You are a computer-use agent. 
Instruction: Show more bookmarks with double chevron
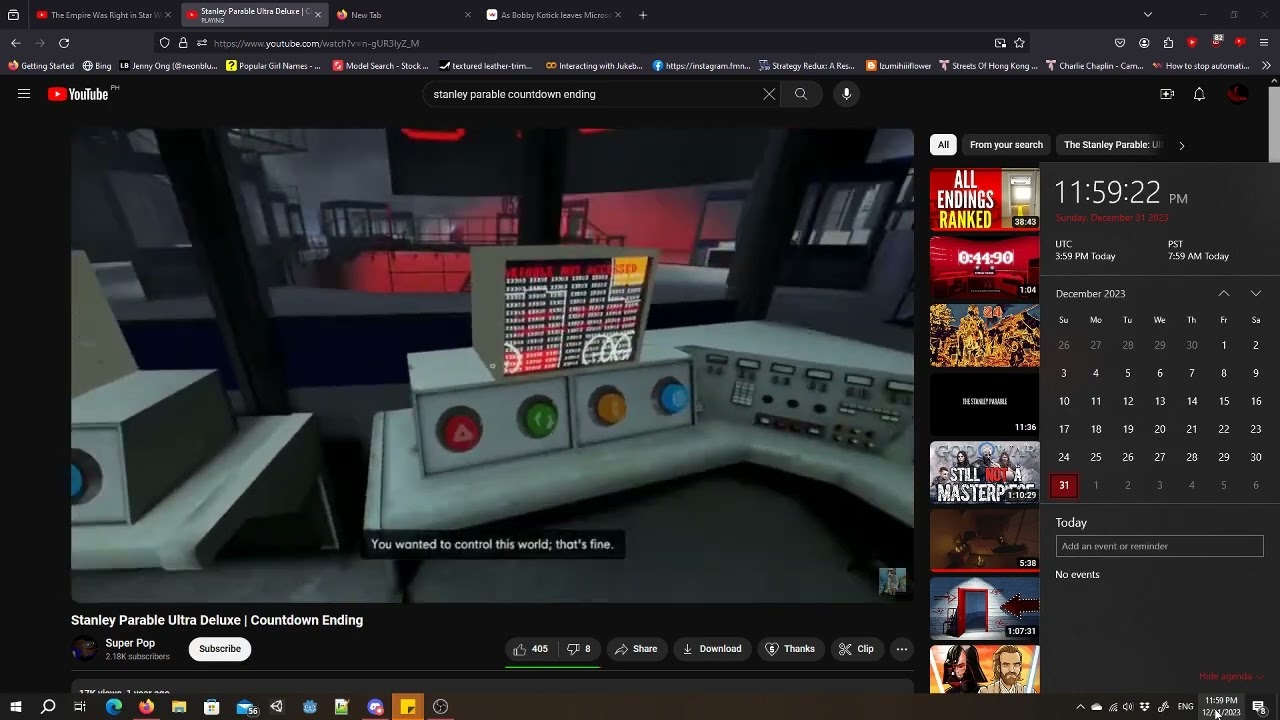1266,66
